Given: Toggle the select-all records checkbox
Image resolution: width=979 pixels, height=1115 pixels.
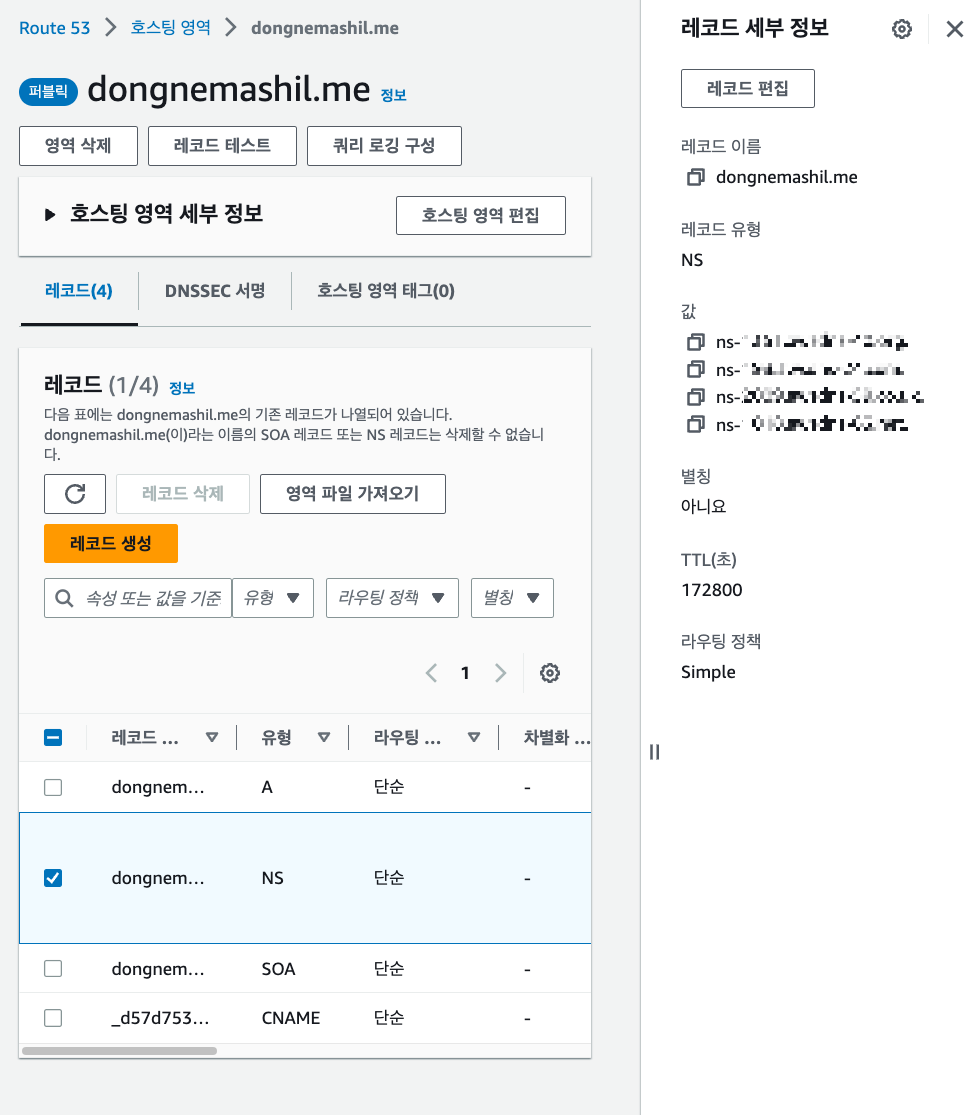Looking at the screenshot, I should 53,737.
